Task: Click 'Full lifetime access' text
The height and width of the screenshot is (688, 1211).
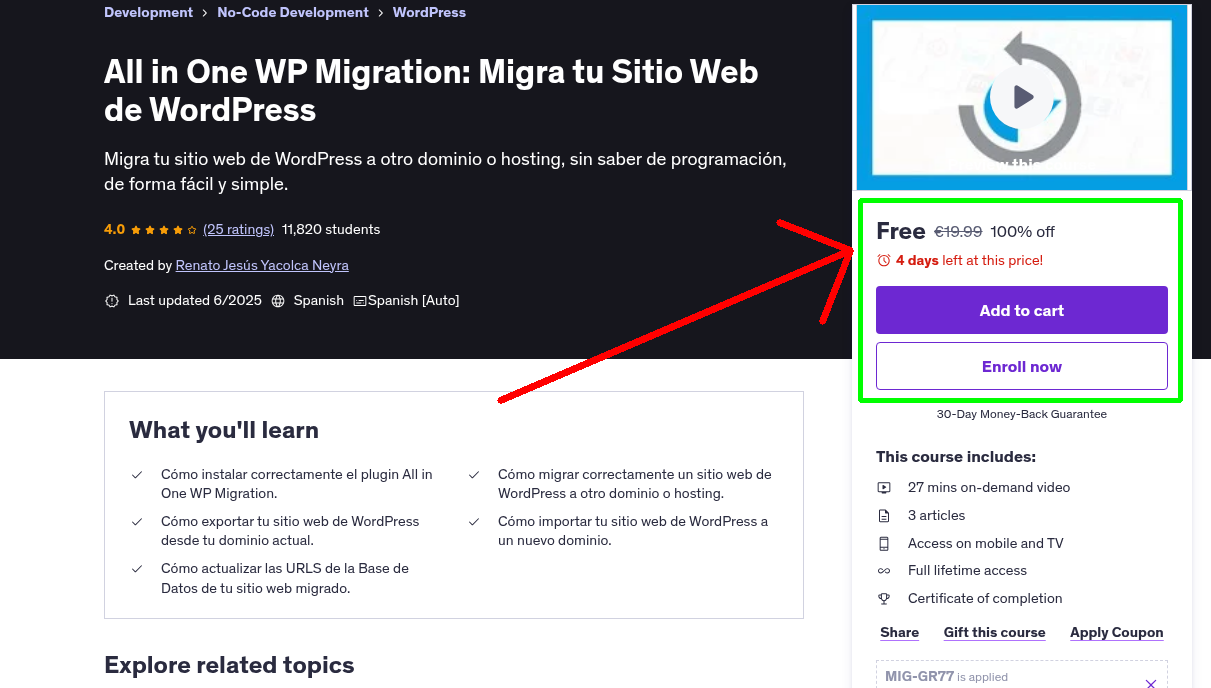Action: (967, 571)
